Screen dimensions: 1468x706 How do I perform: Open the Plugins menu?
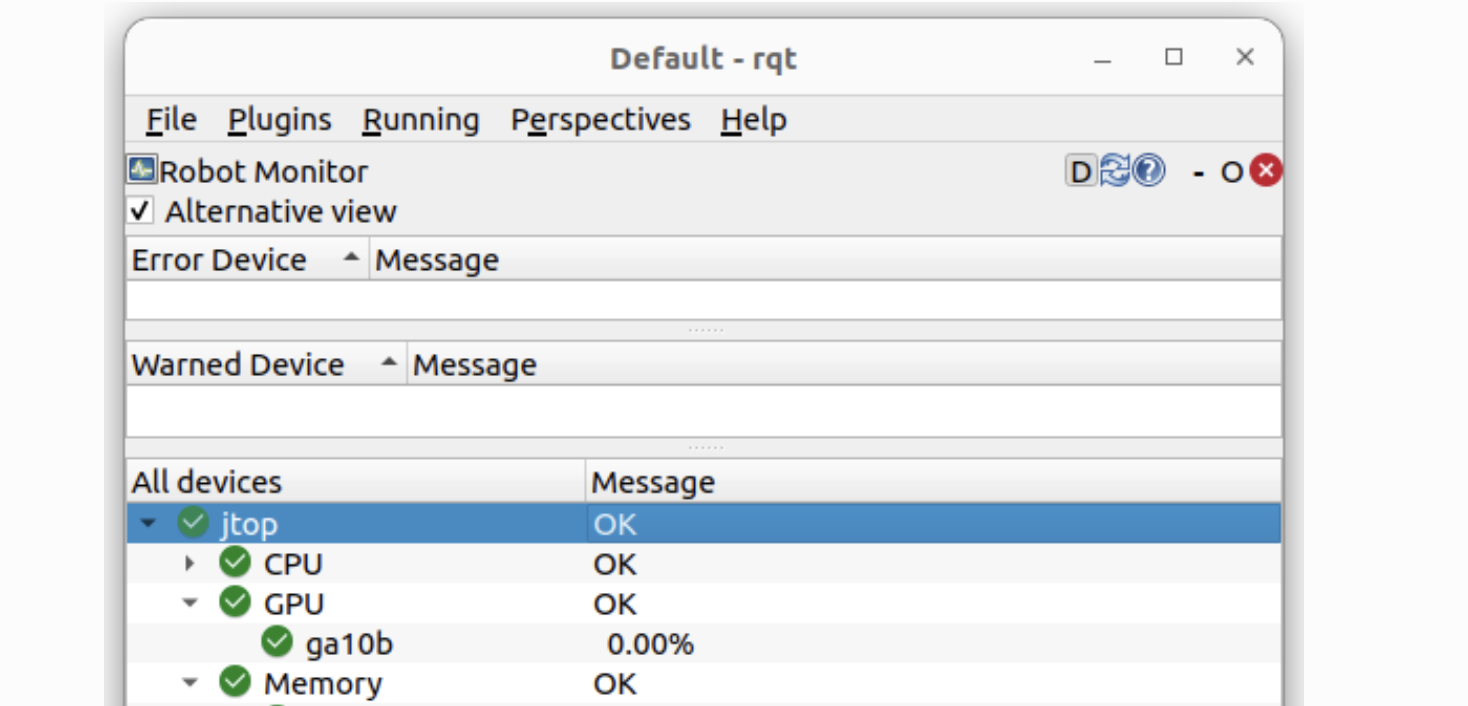coord(279,120)
